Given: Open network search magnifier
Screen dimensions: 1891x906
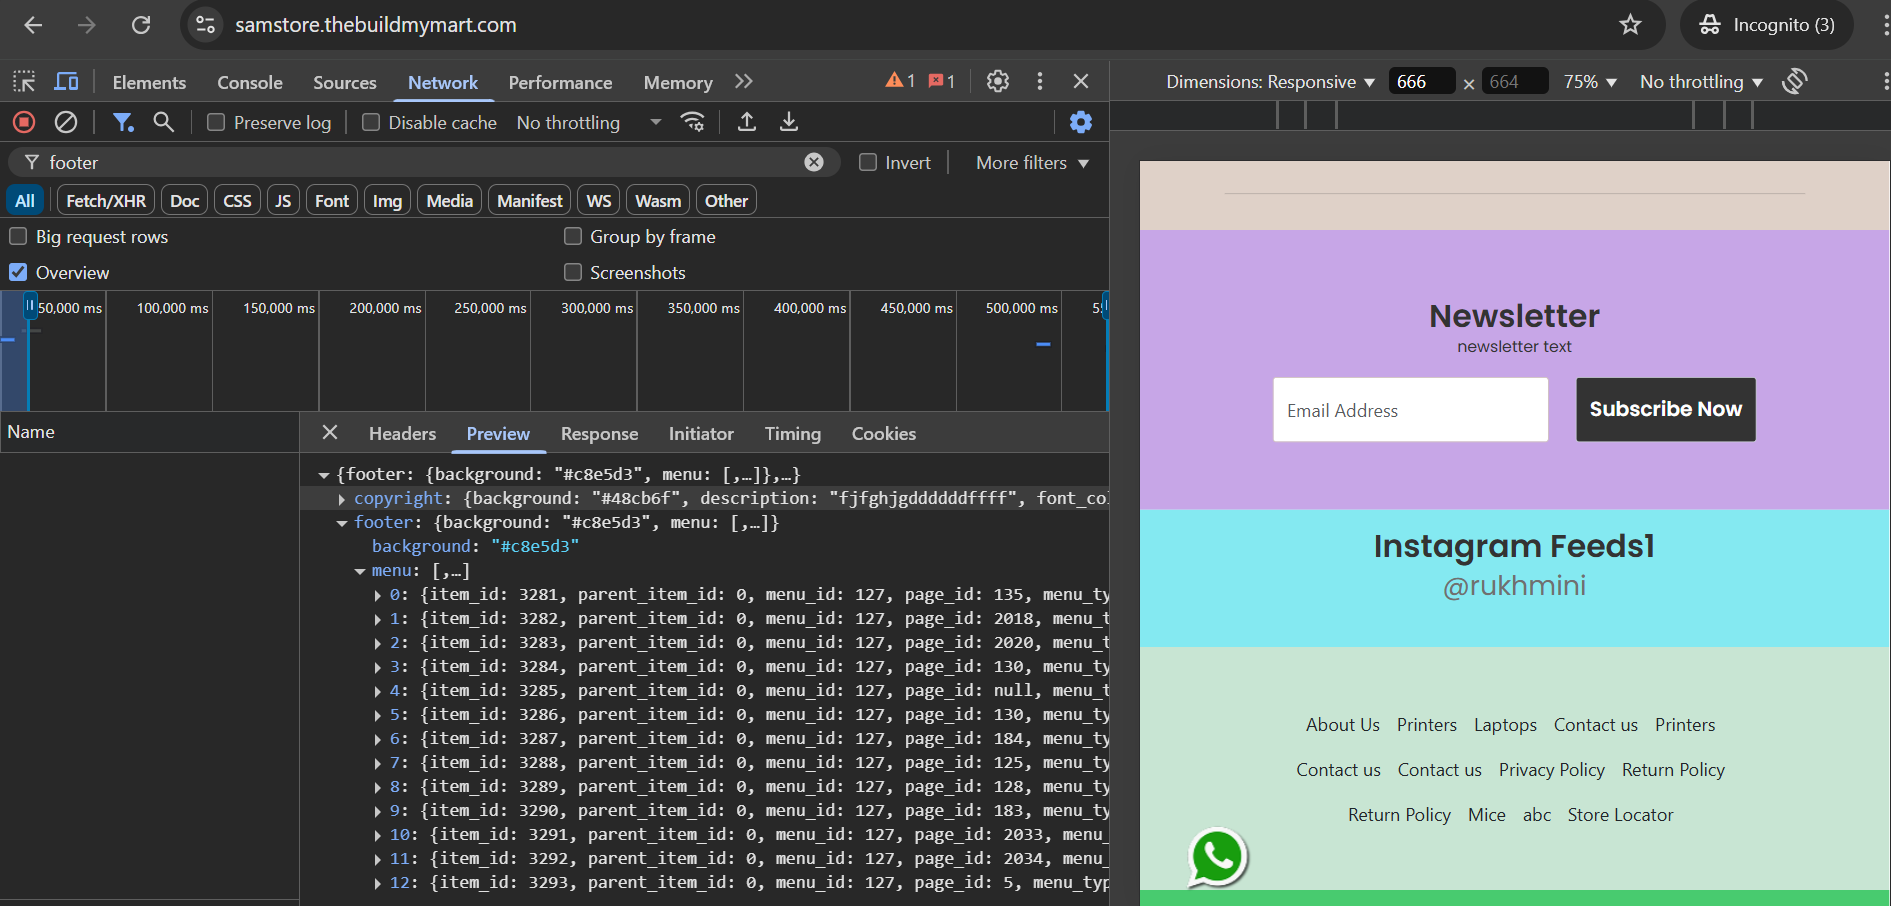Looking at the screenshot, I should click(x=163, y=122).
